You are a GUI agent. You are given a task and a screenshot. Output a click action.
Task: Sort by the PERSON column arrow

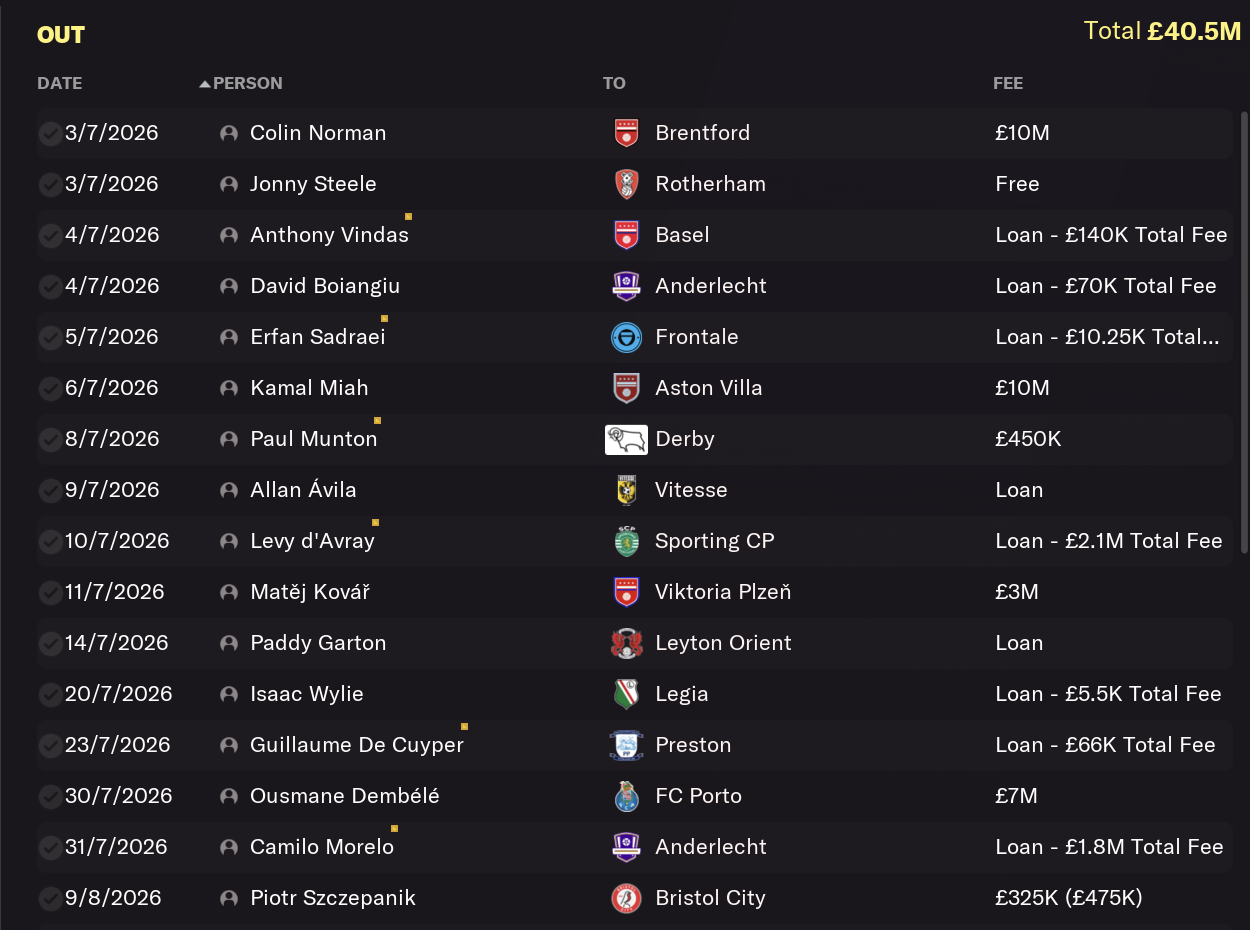point(205,84)
